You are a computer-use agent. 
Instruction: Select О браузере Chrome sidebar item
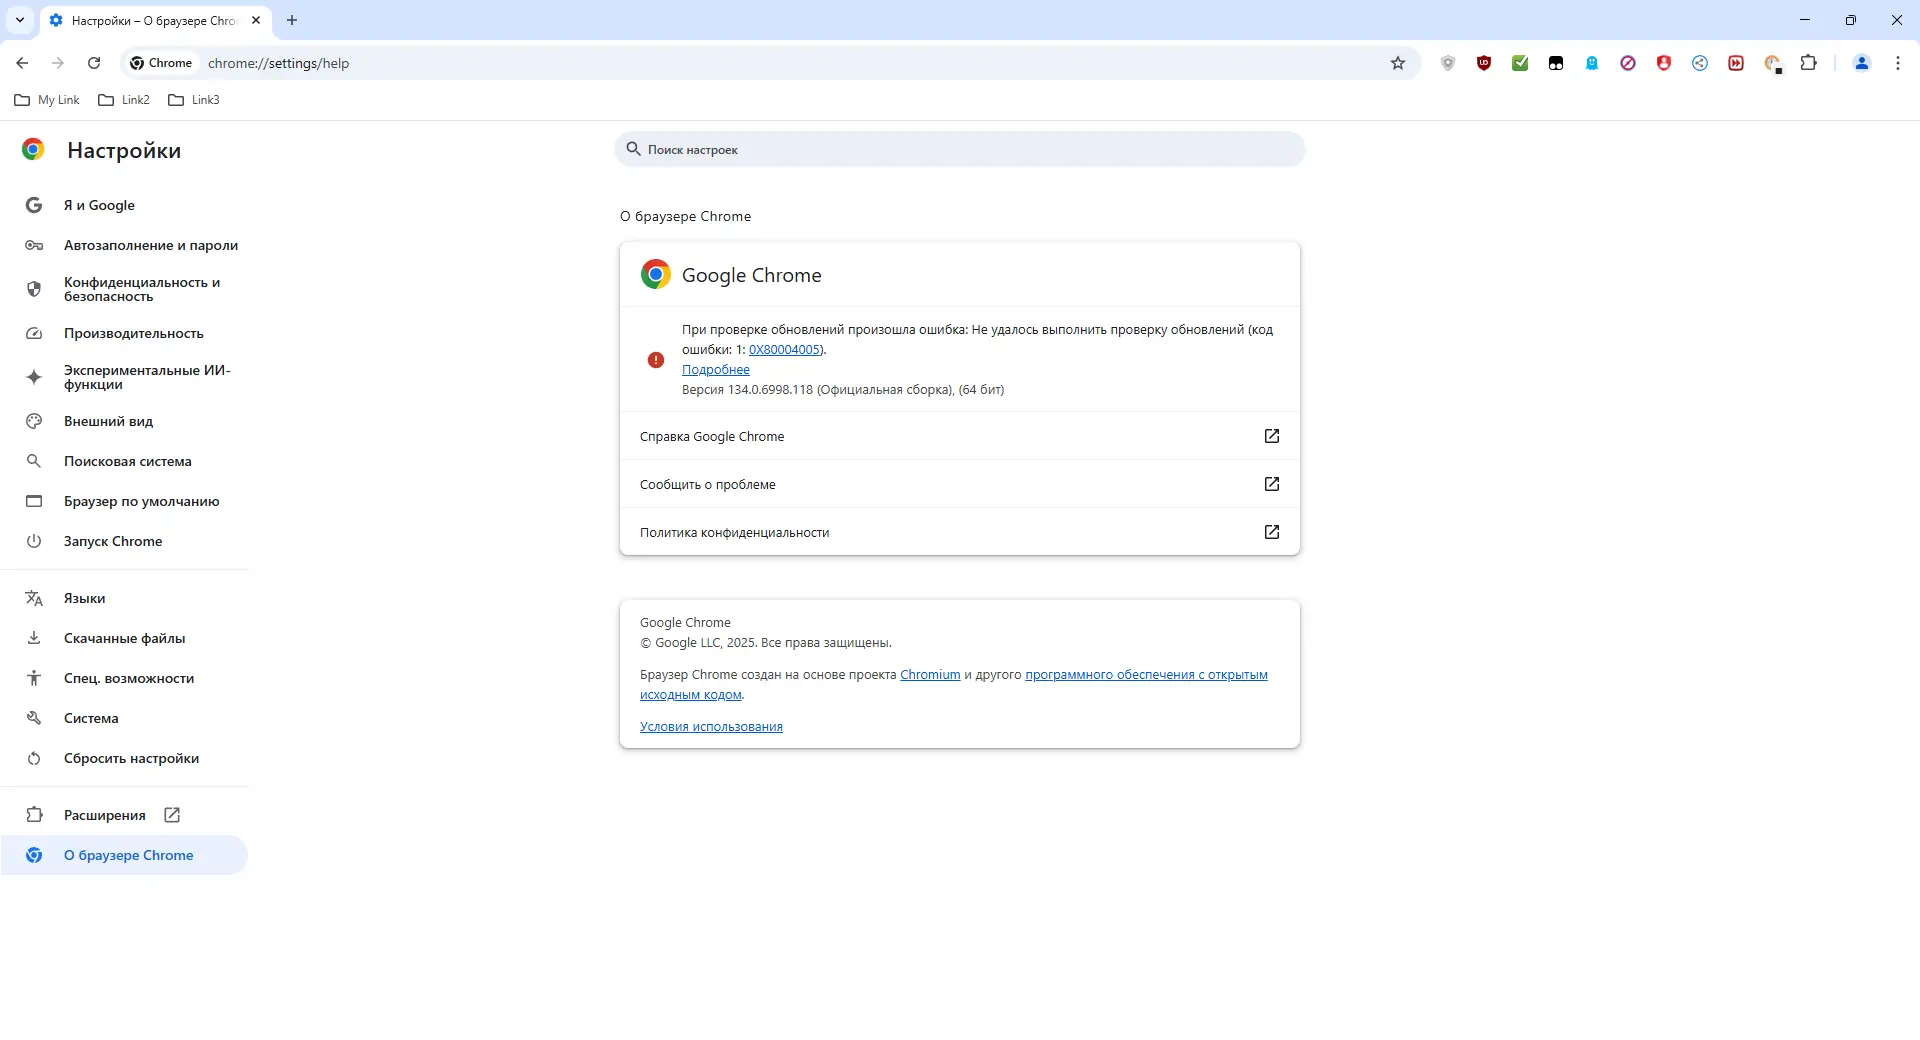tap(124, 855)
